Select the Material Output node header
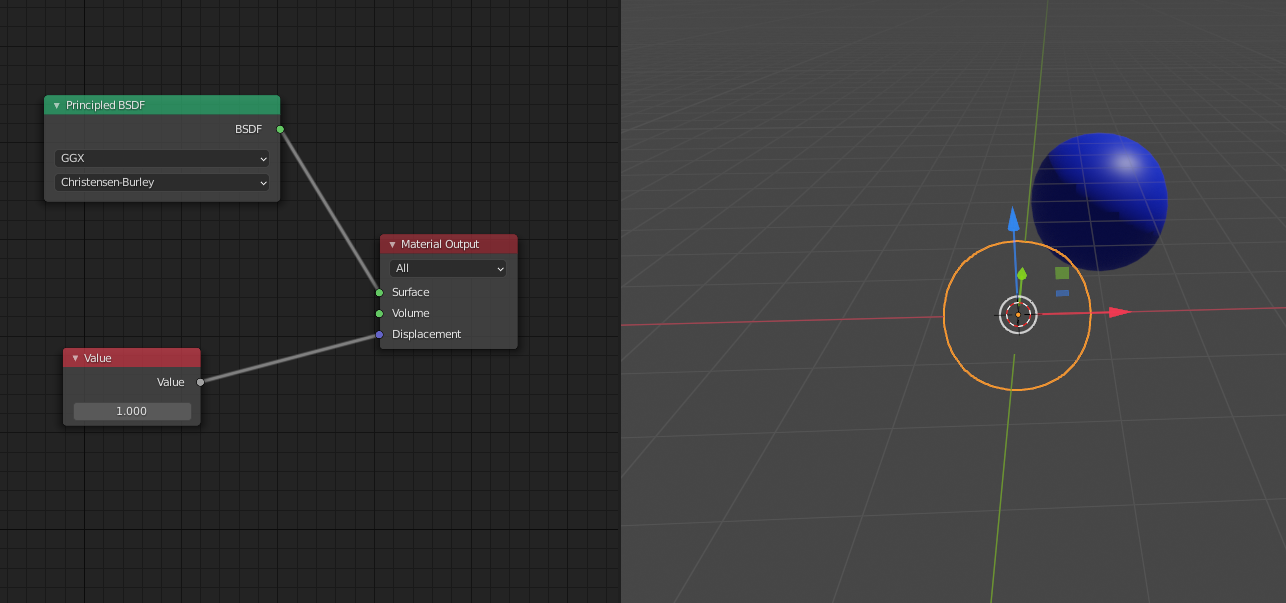The width and height of the screenshot is (1286, 603). pos(449,244)
